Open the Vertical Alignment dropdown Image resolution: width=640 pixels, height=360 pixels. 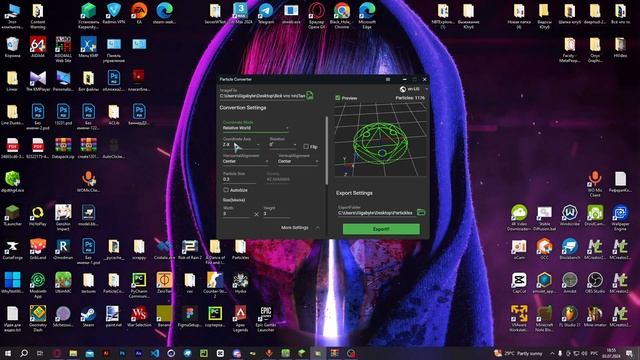298,162
